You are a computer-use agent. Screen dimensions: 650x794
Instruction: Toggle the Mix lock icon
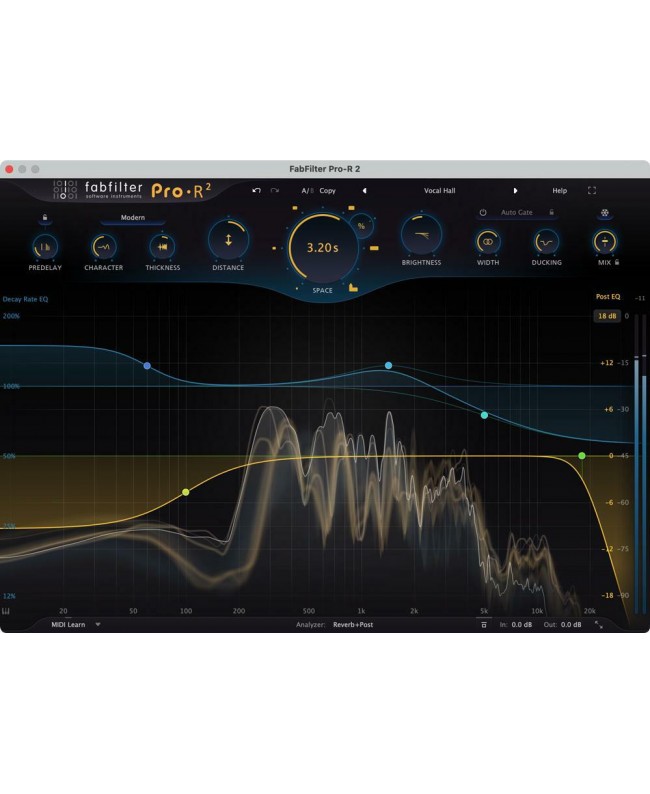pyautogui.click(x=617, y=262)
